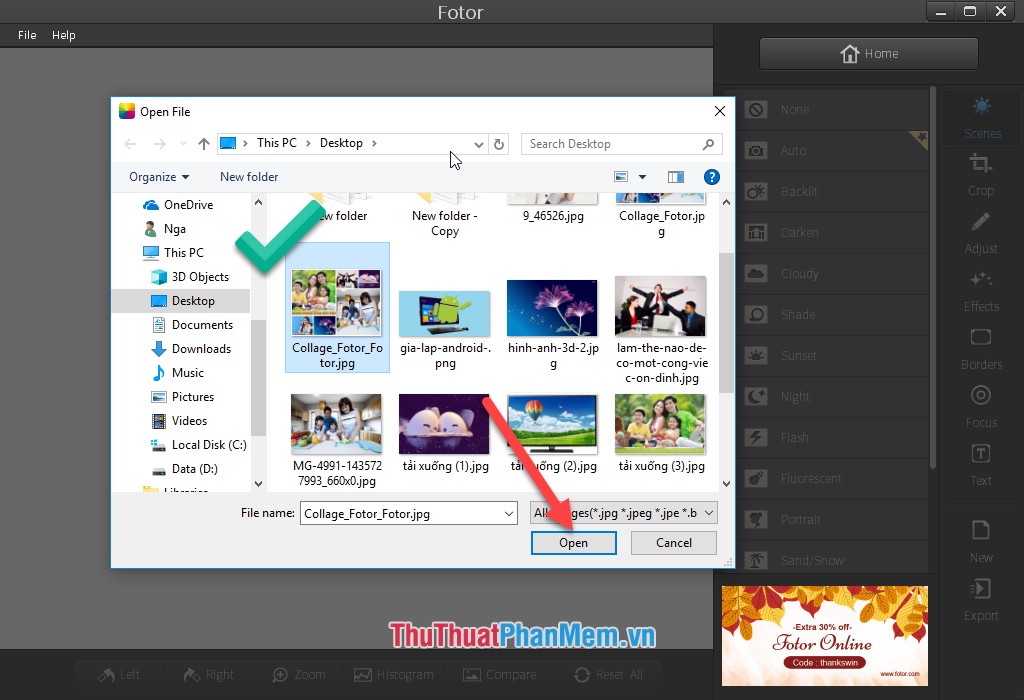Open the address bar dropdown arrow
Screen dimensions: 1024x700
point(479,143)
